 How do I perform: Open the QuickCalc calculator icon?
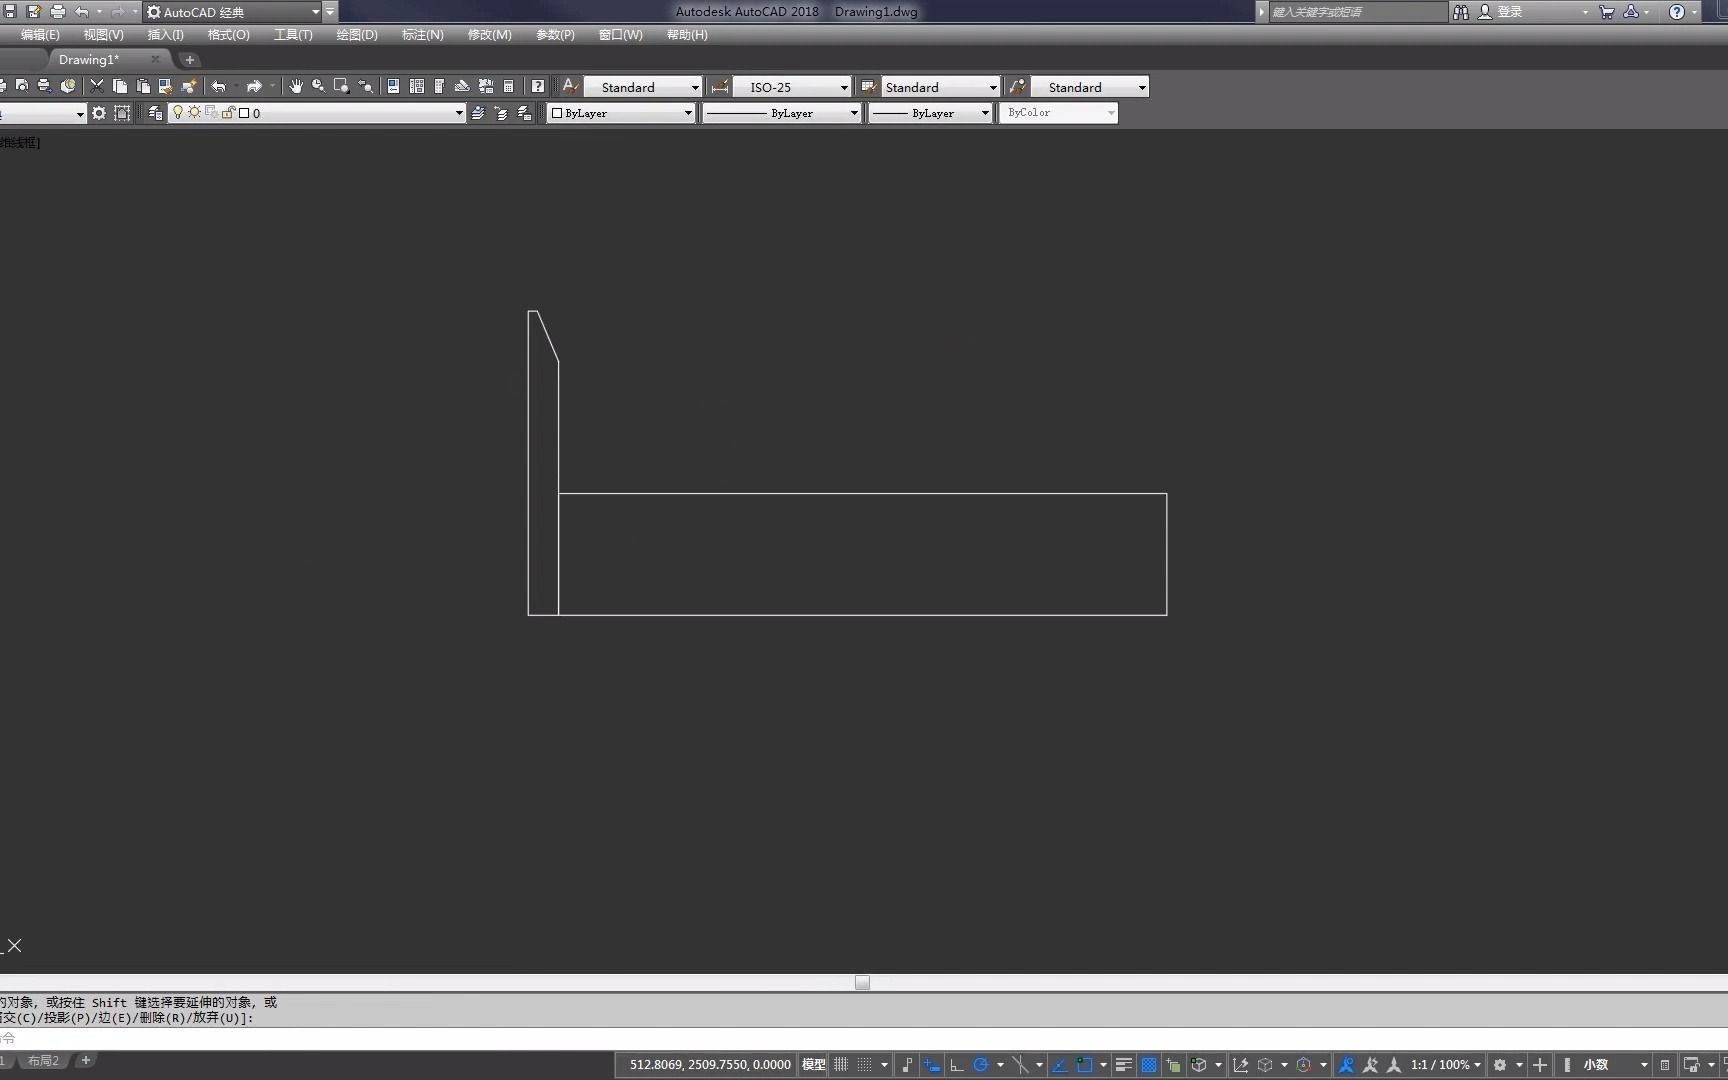(508, 87)
